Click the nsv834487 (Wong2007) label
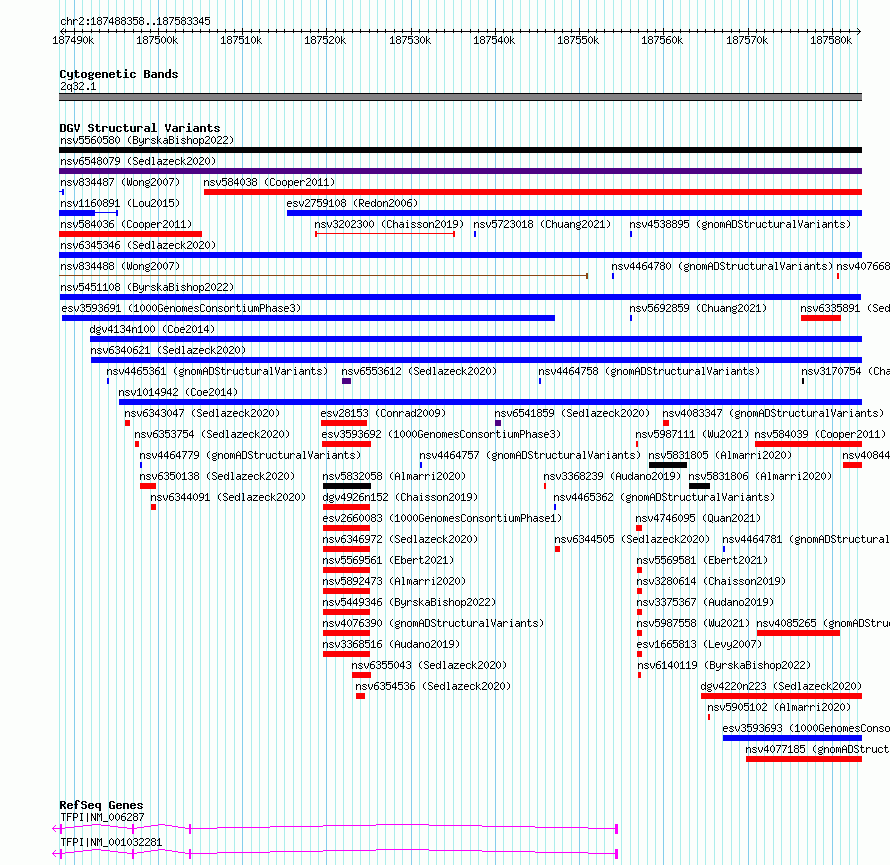This screenshot has height=865, width=890. click(120, 182)
